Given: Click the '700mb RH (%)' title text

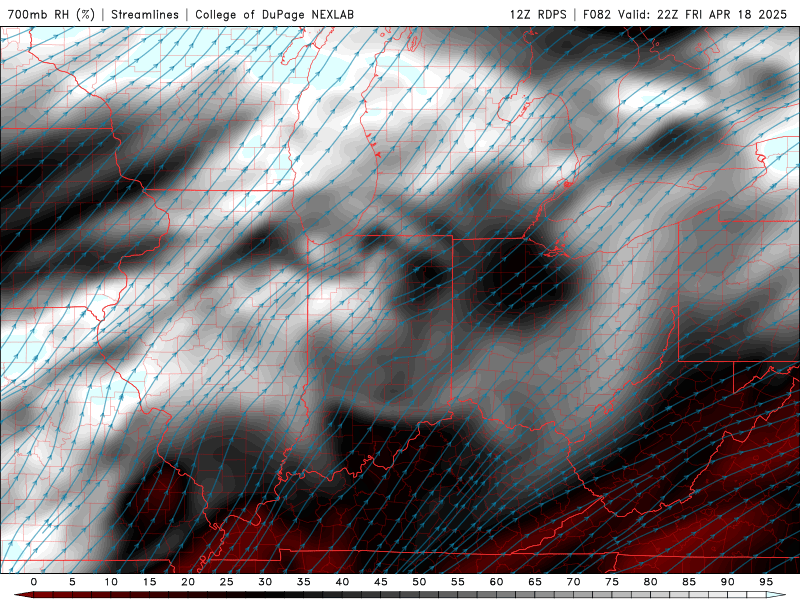Looking at the screenshot, I should pos(52,14).
